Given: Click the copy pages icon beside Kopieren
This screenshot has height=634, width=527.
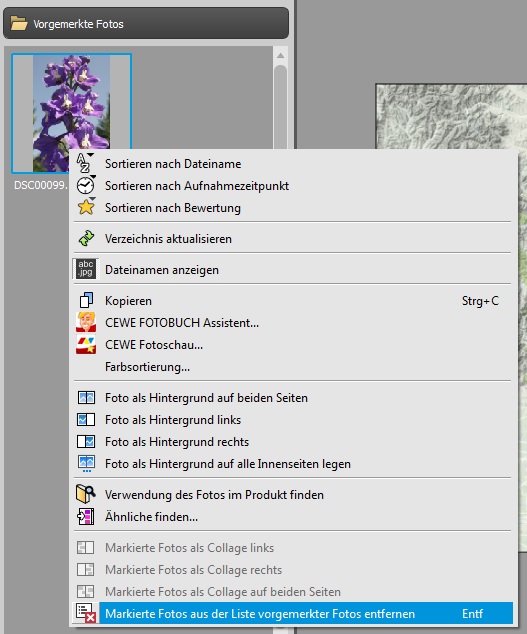Looking at the screenshot, I should pos(86,300).
